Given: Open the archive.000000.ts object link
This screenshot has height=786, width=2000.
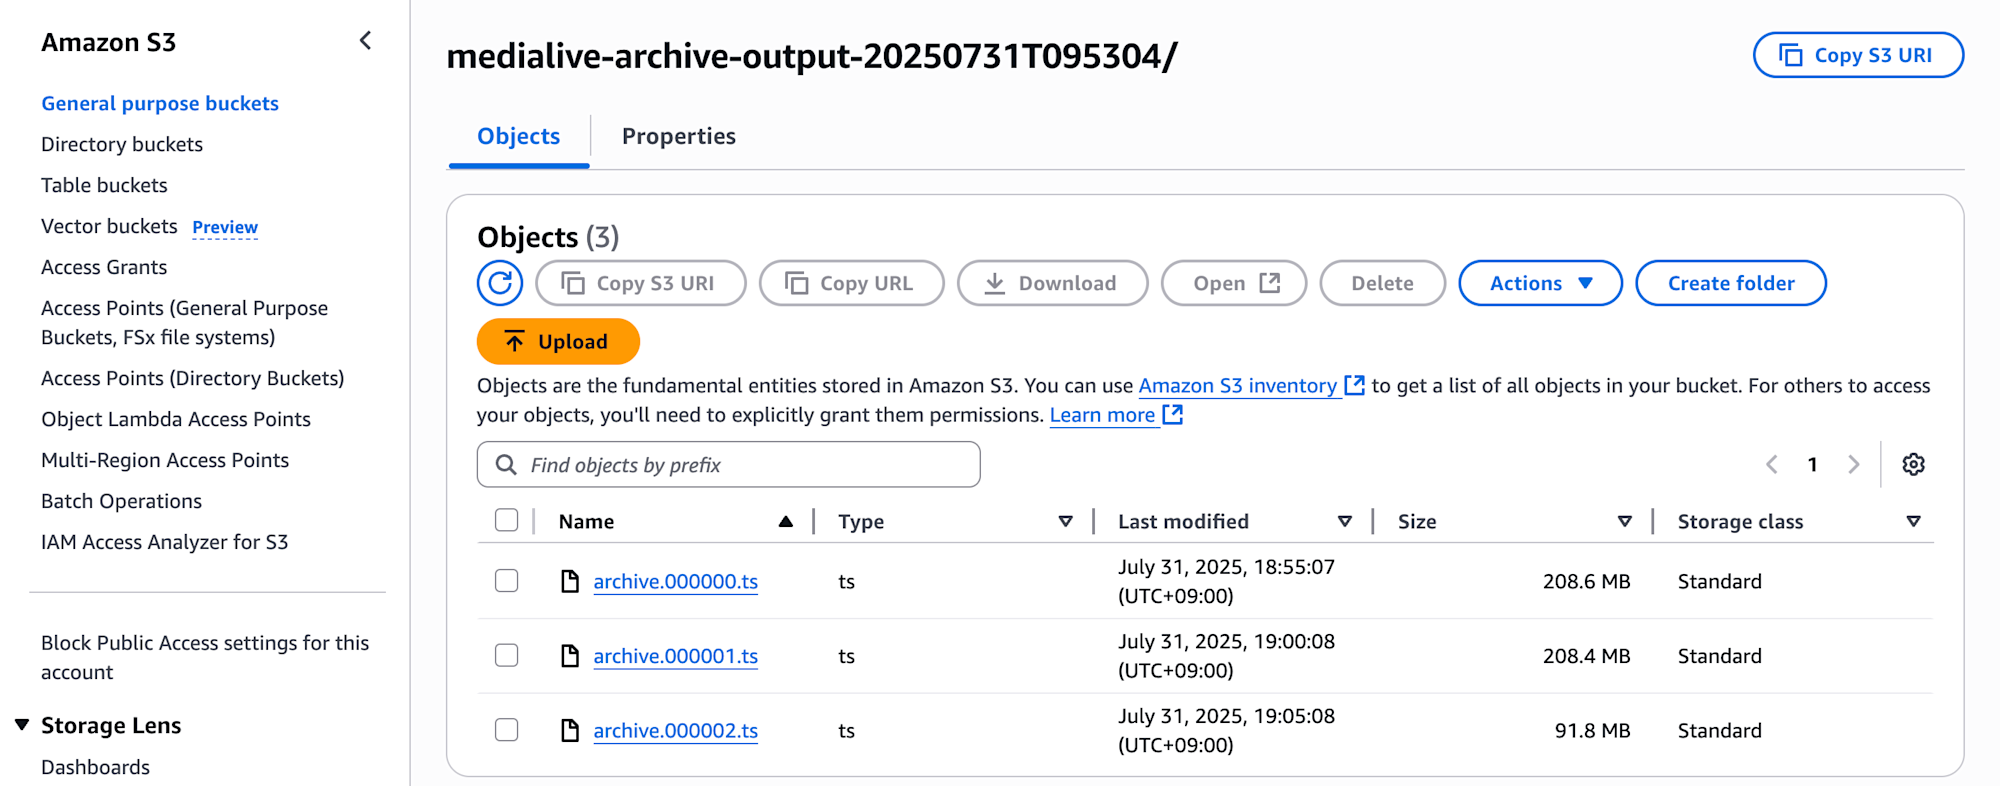Looking at the screenshot, I should coord(676,581).
